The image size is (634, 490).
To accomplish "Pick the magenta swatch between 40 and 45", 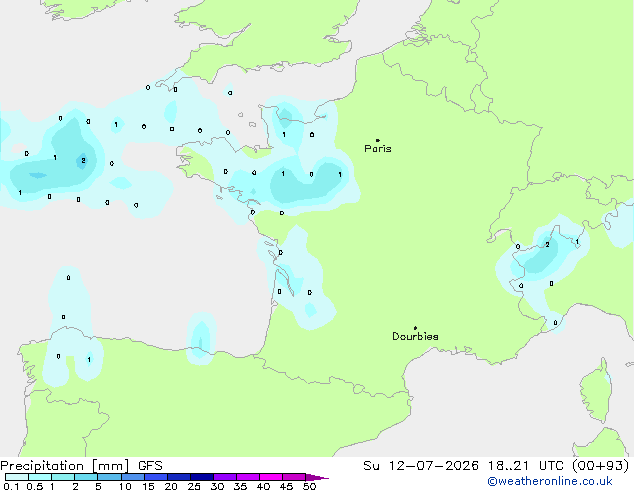I will [271, 477].
